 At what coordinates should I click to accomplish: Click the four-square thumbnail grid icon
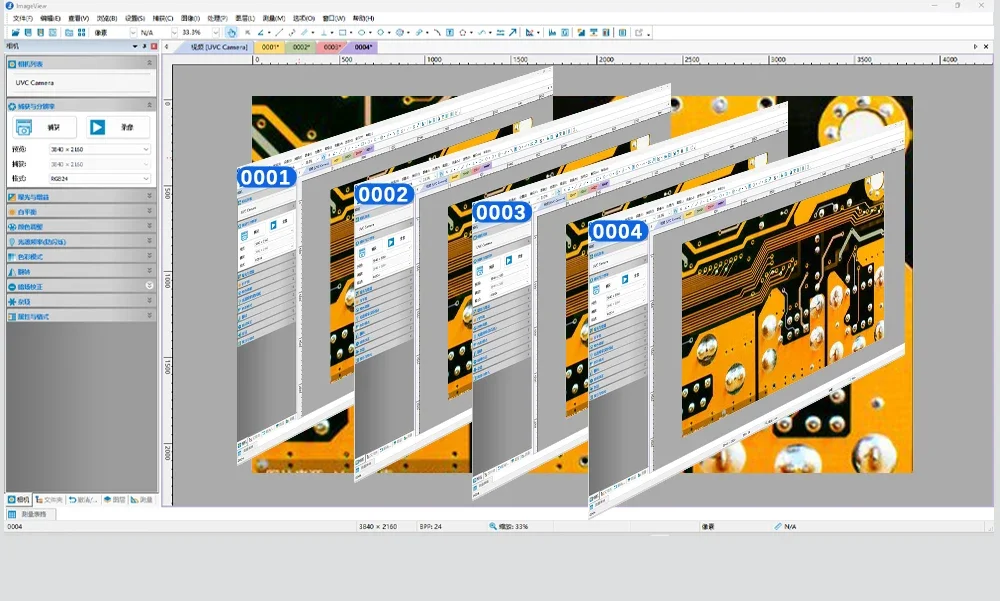(82, 33)
